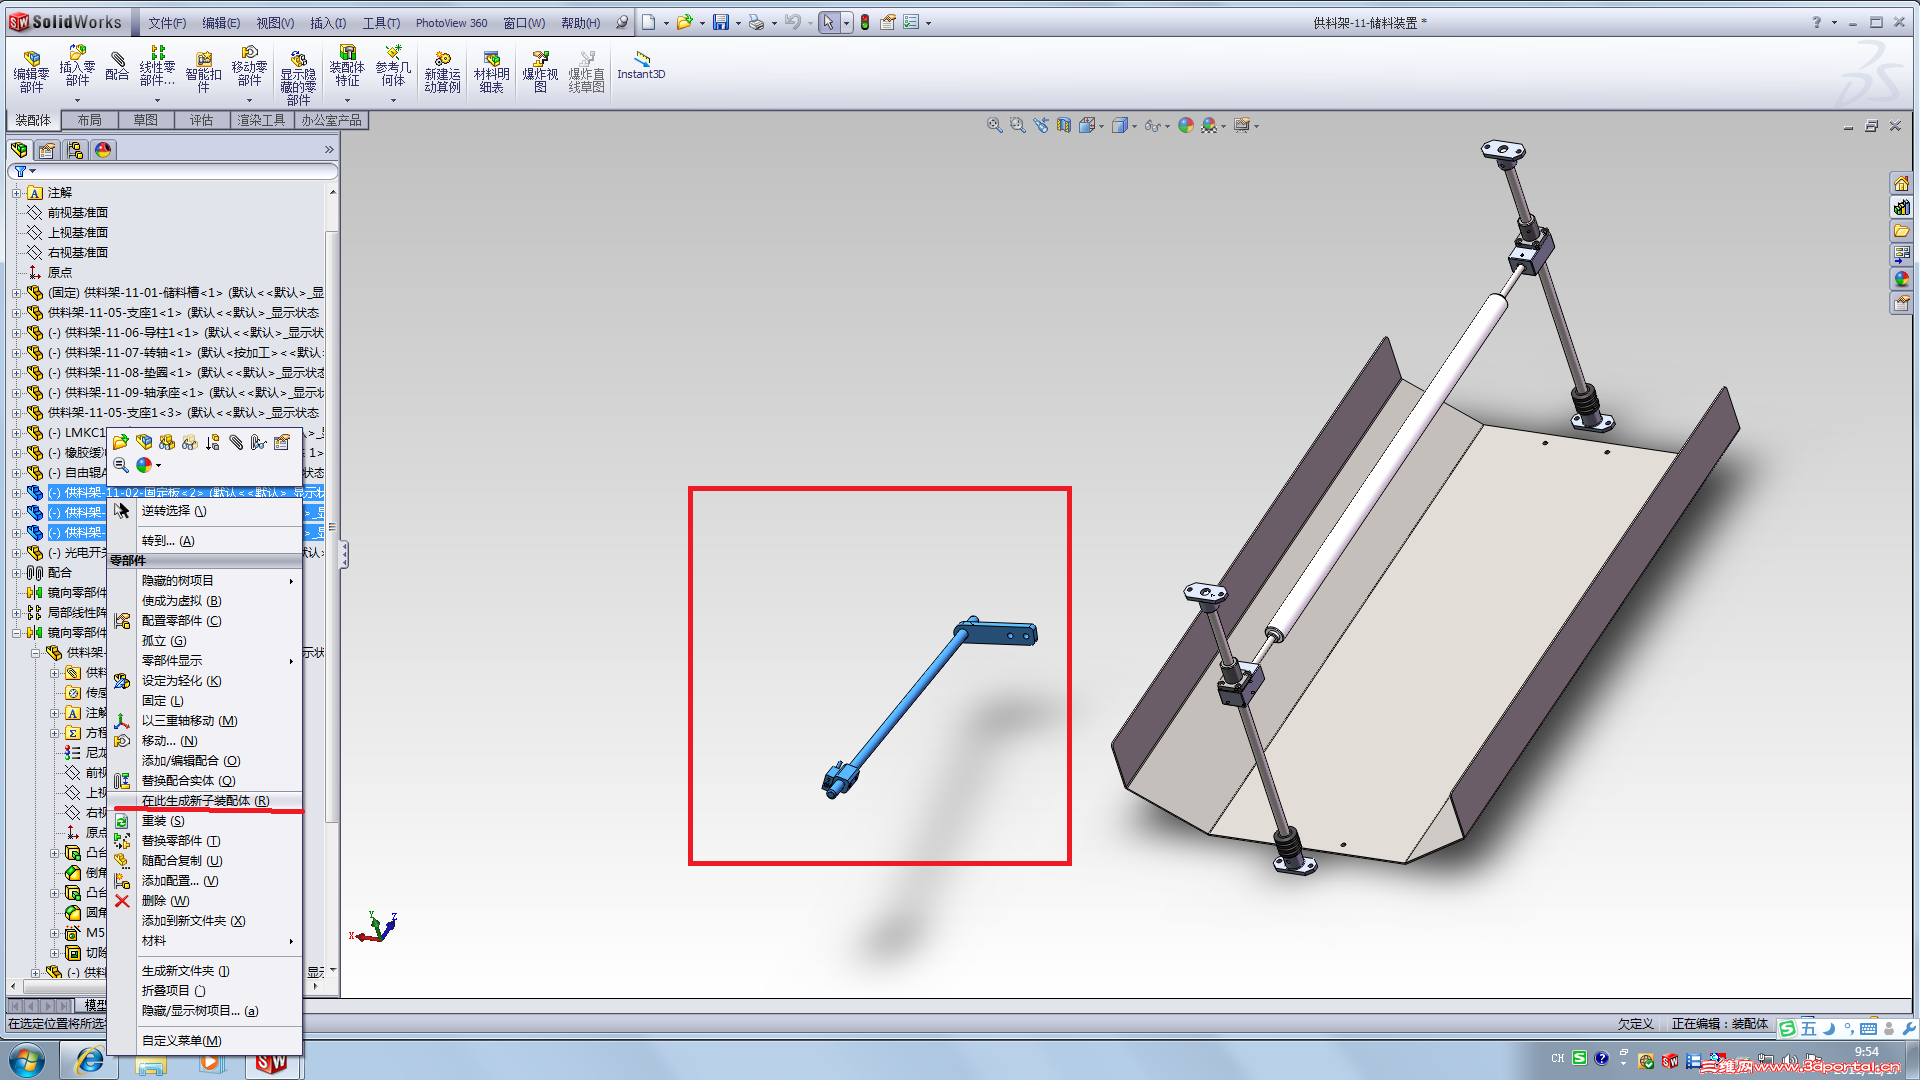Click the Zoom to Fit magnifier icon
Image resolution: width=1920 pixels, height=1080 pixels.
tap(994, 125)
